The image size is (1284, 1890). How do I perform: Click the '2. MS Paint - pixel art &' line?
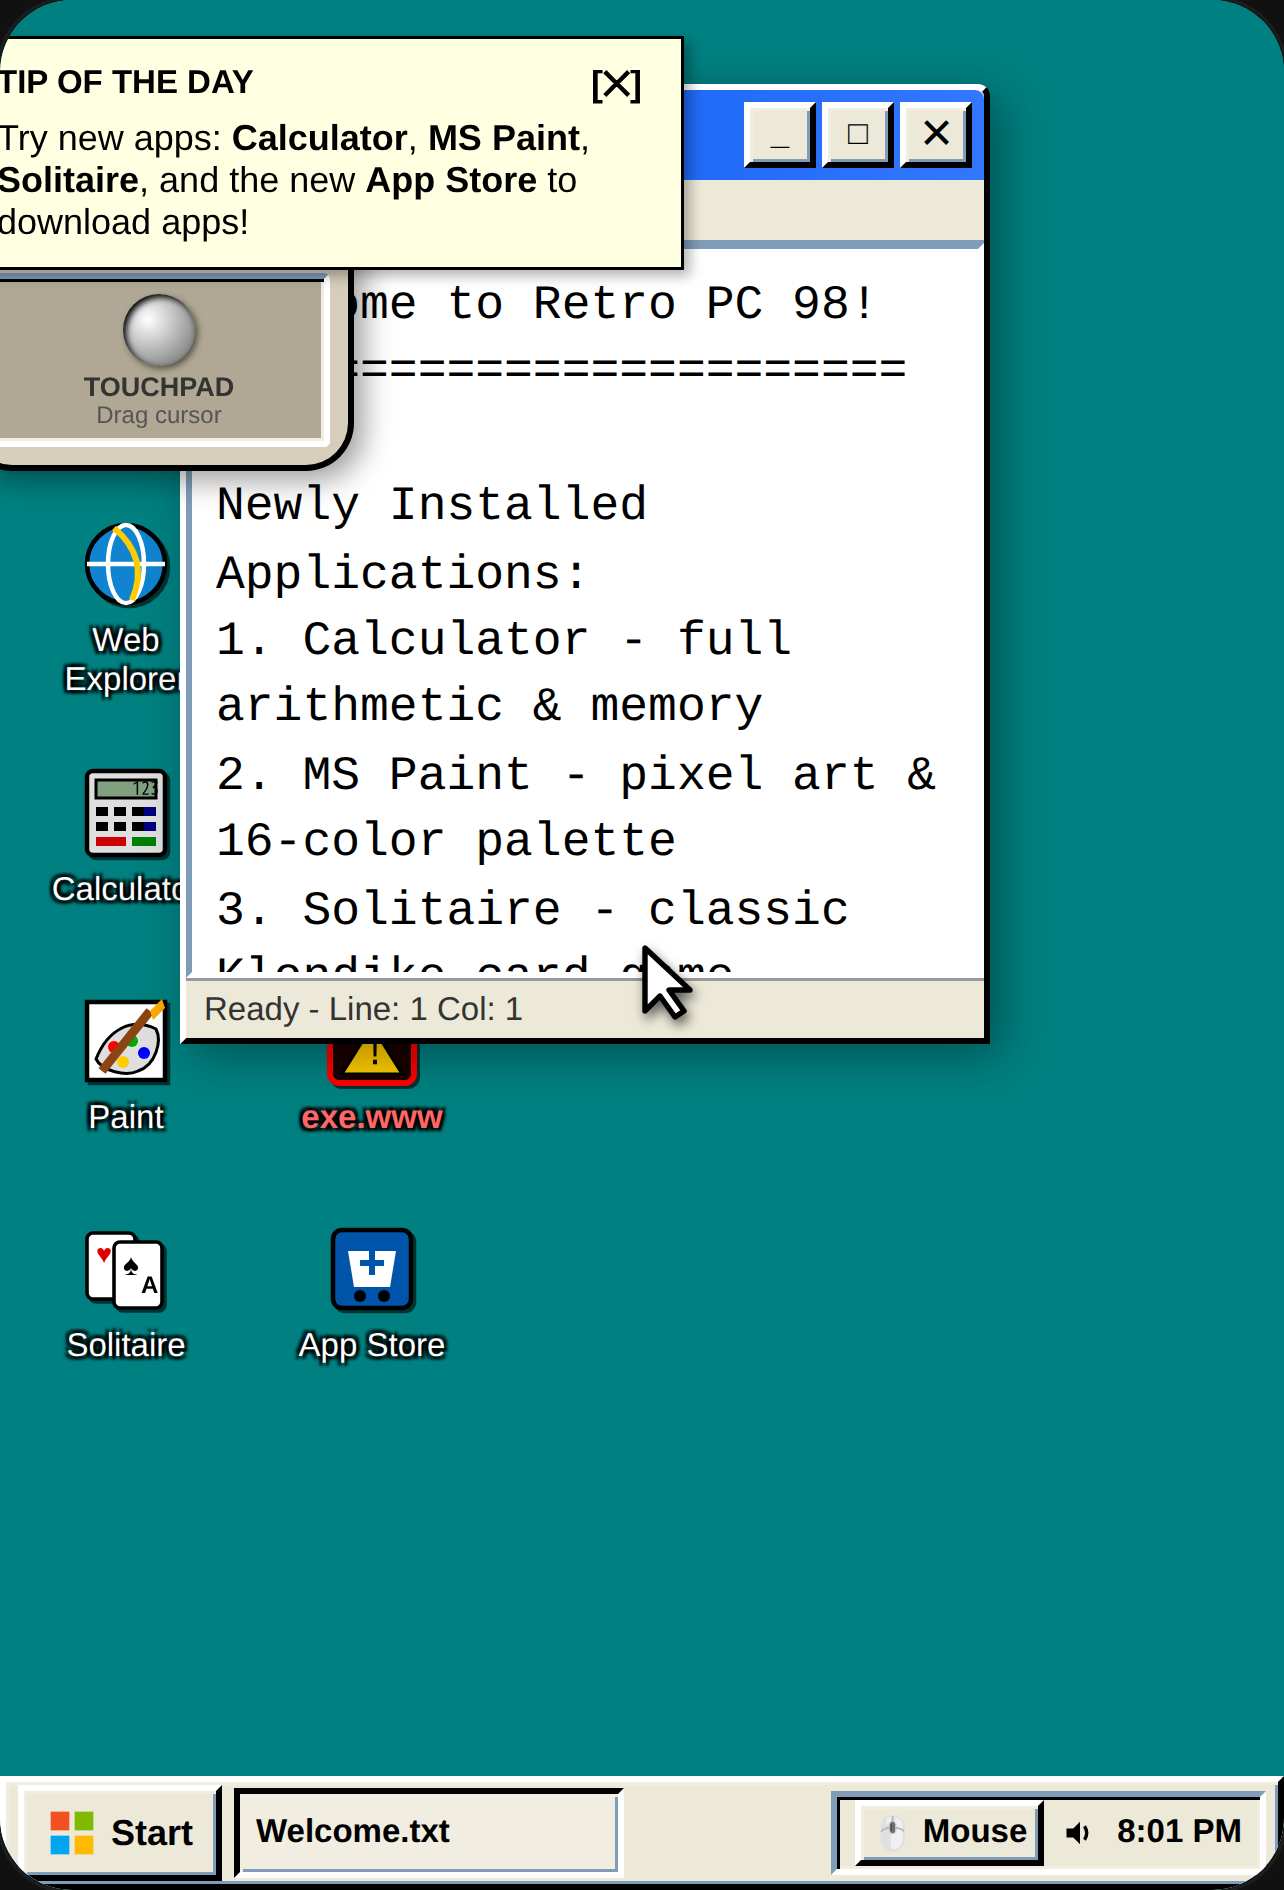576,774
